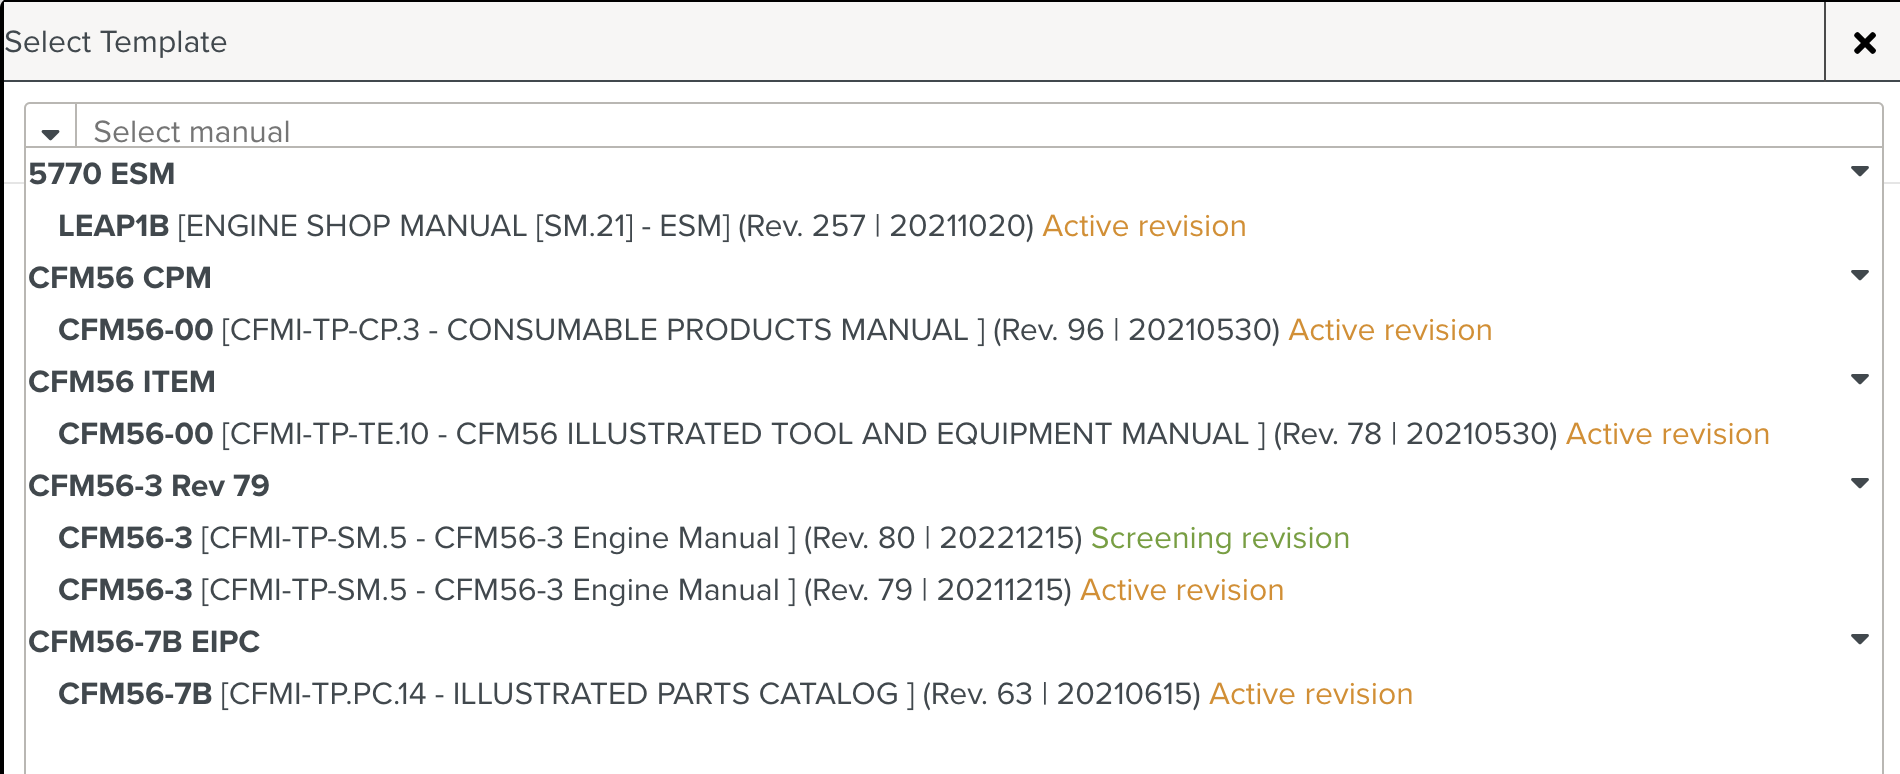The image size is (1900, 774).
Task: Collapse the CFM56 CPM group arrow
Action: click(x=1860, y=275)
